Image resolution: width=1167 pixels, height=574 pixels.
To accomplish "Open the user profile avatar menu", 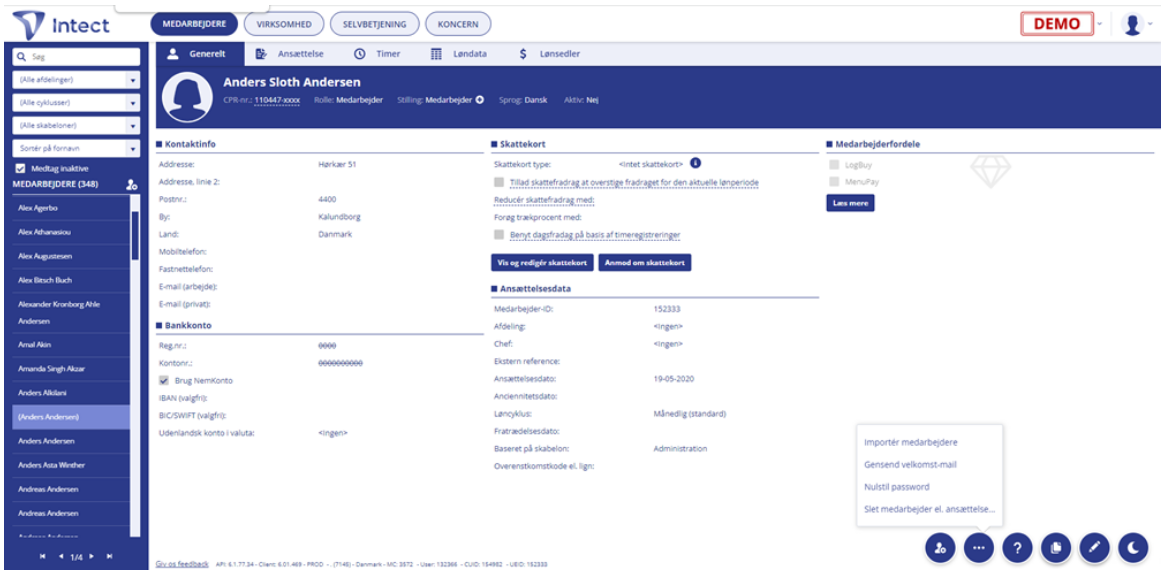I will (1132, 24).
